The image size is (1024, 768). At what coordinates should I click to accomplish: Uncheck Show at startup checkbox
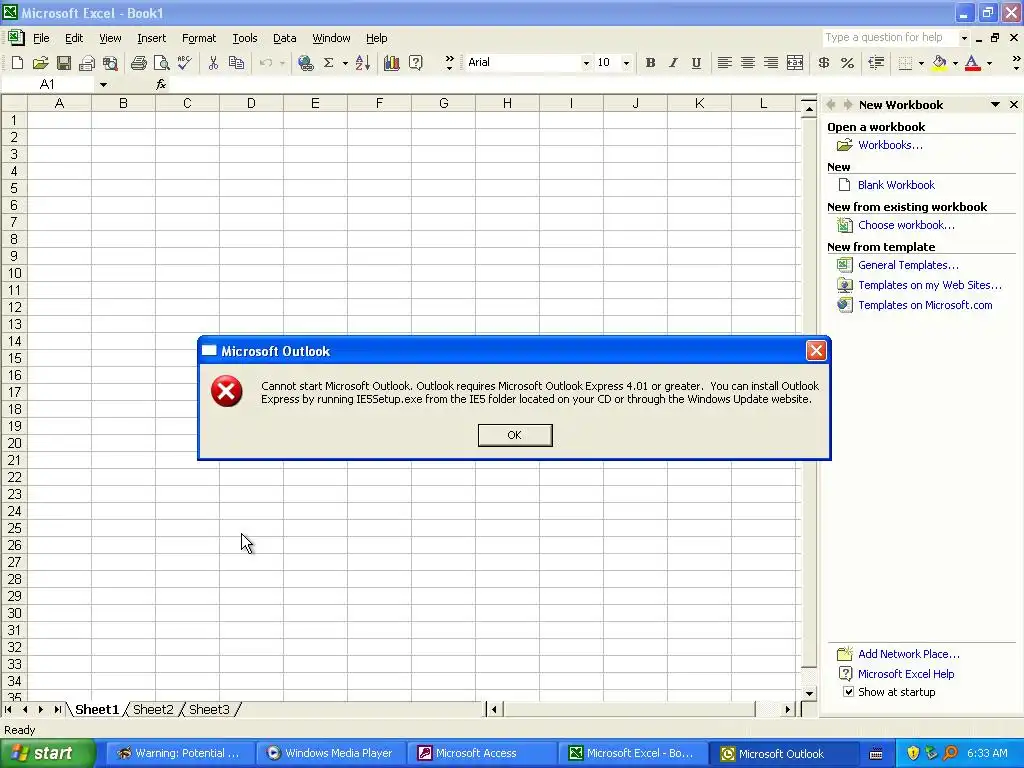pos(848,692)
